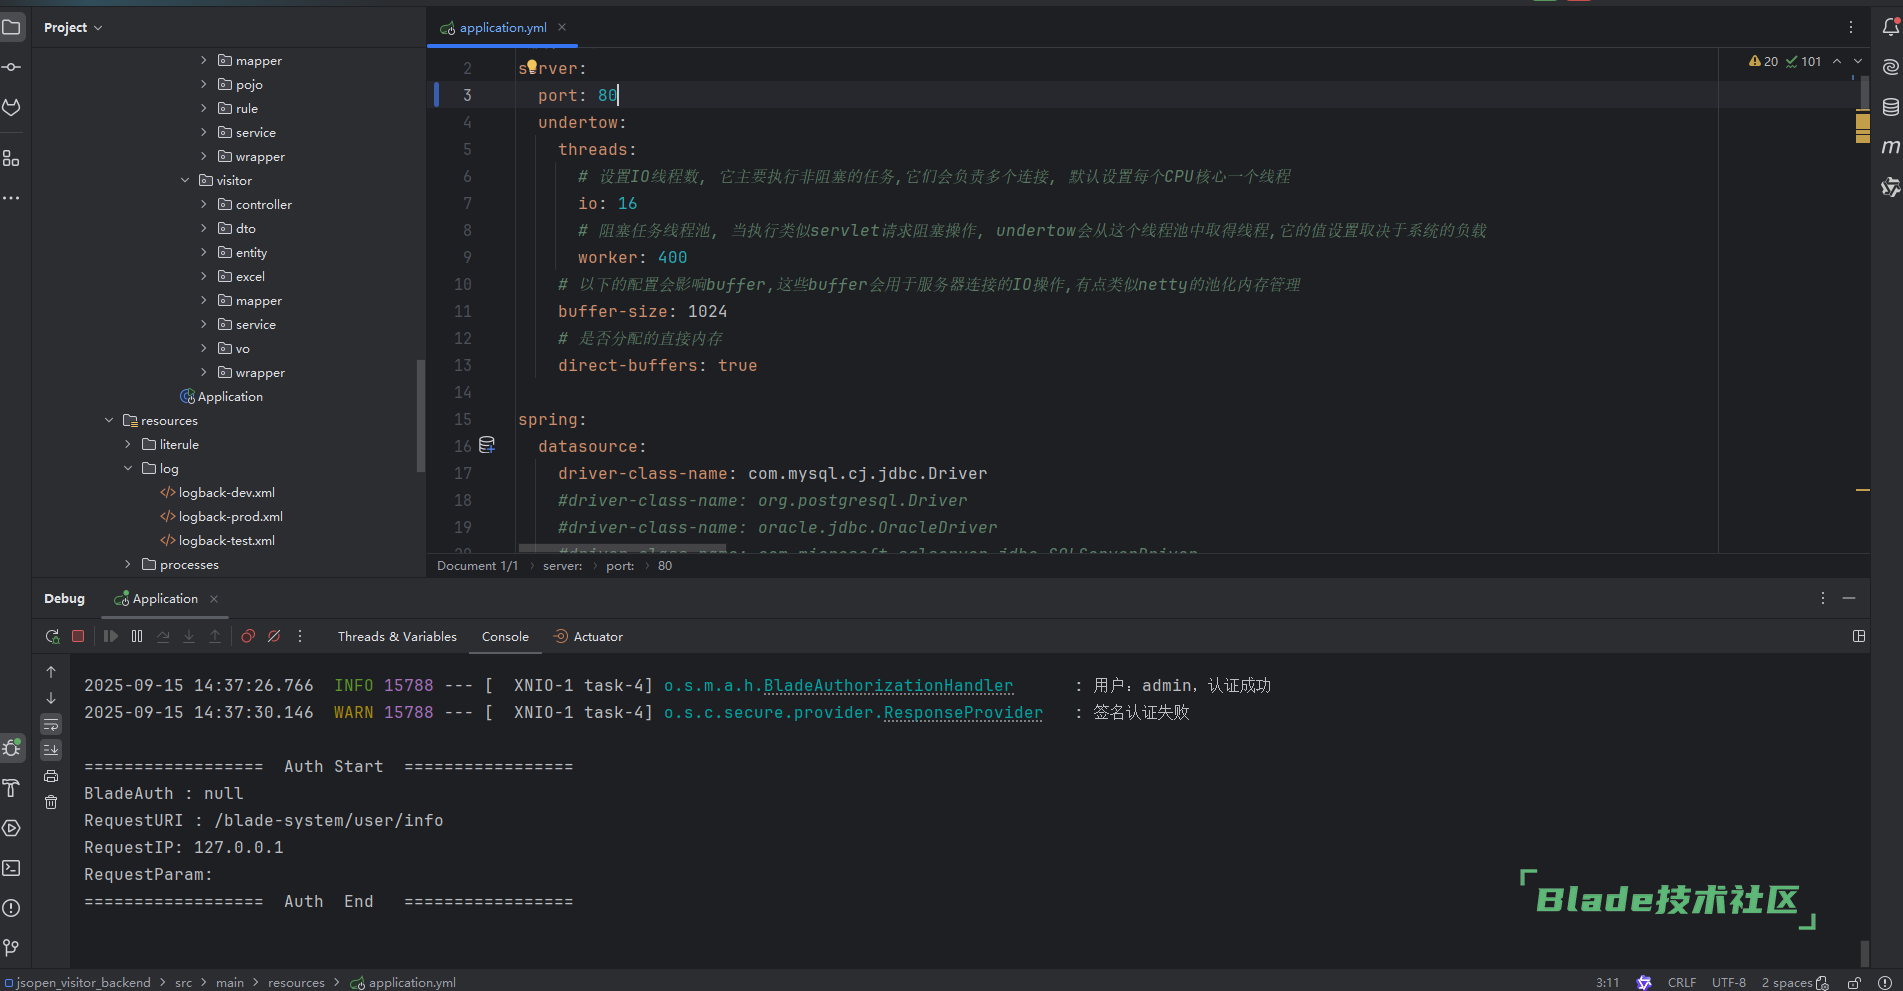Open the Build hammer tool window
Image resolution: width=1903 pixels, height=991 pixels.
pyautogui.click(x=11, y=788)
